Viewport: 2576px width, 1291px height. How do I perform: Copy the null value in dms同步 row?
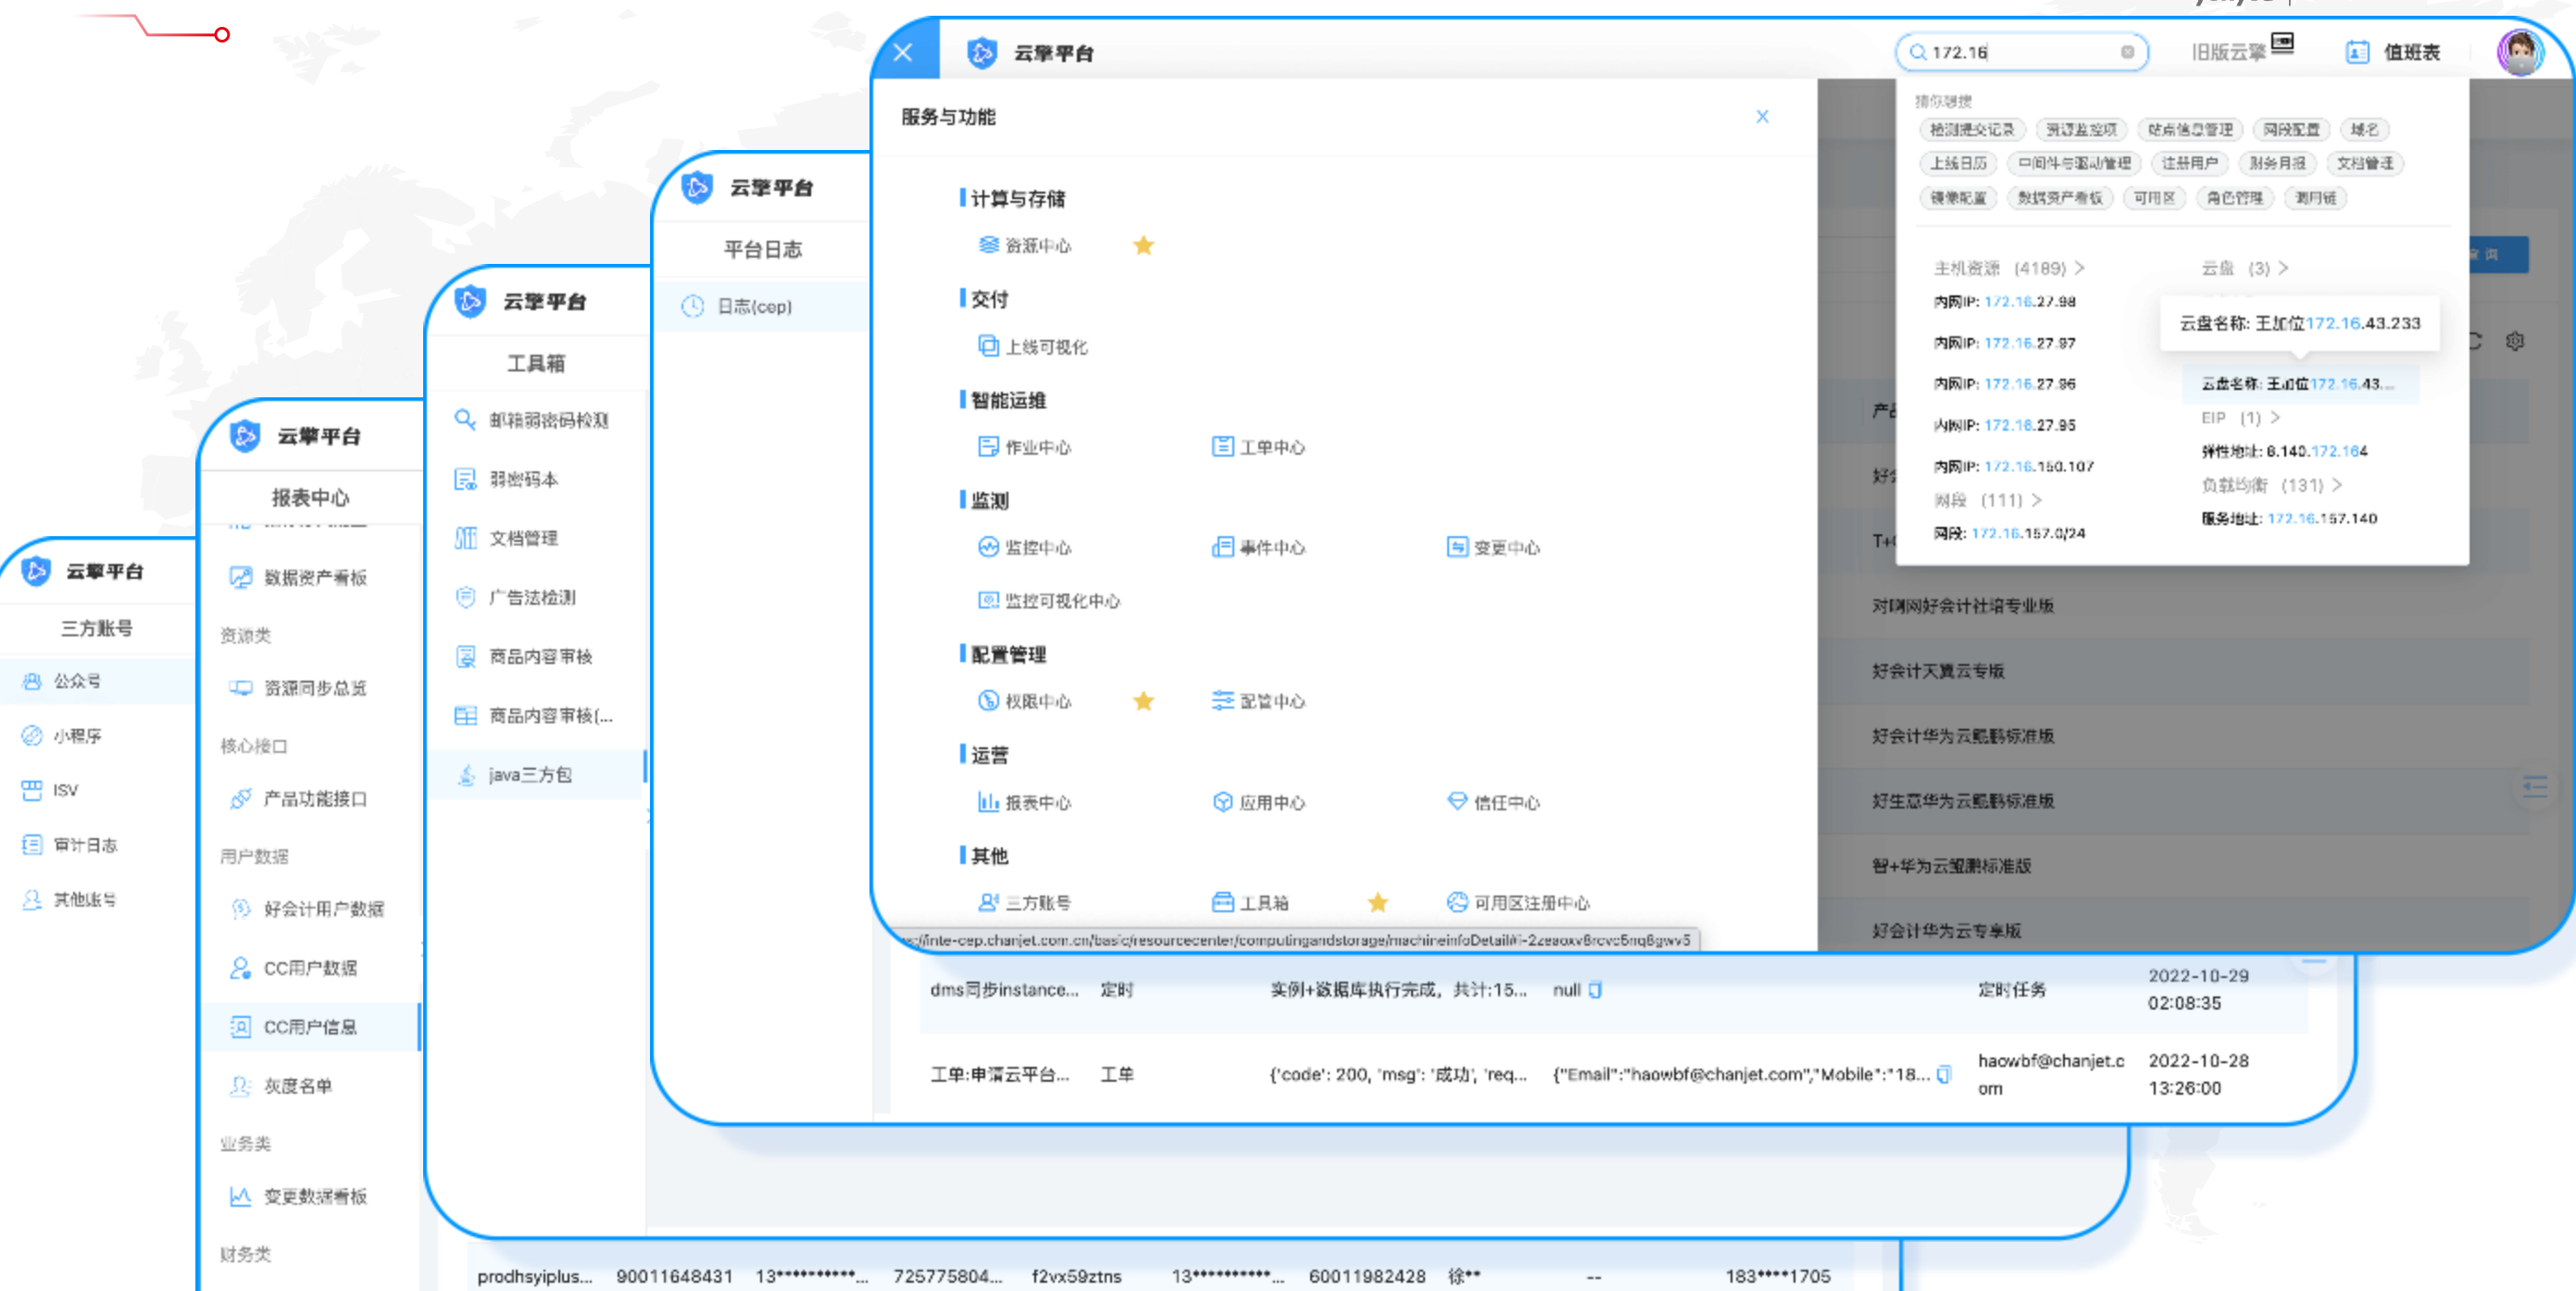click(1595, 990)
